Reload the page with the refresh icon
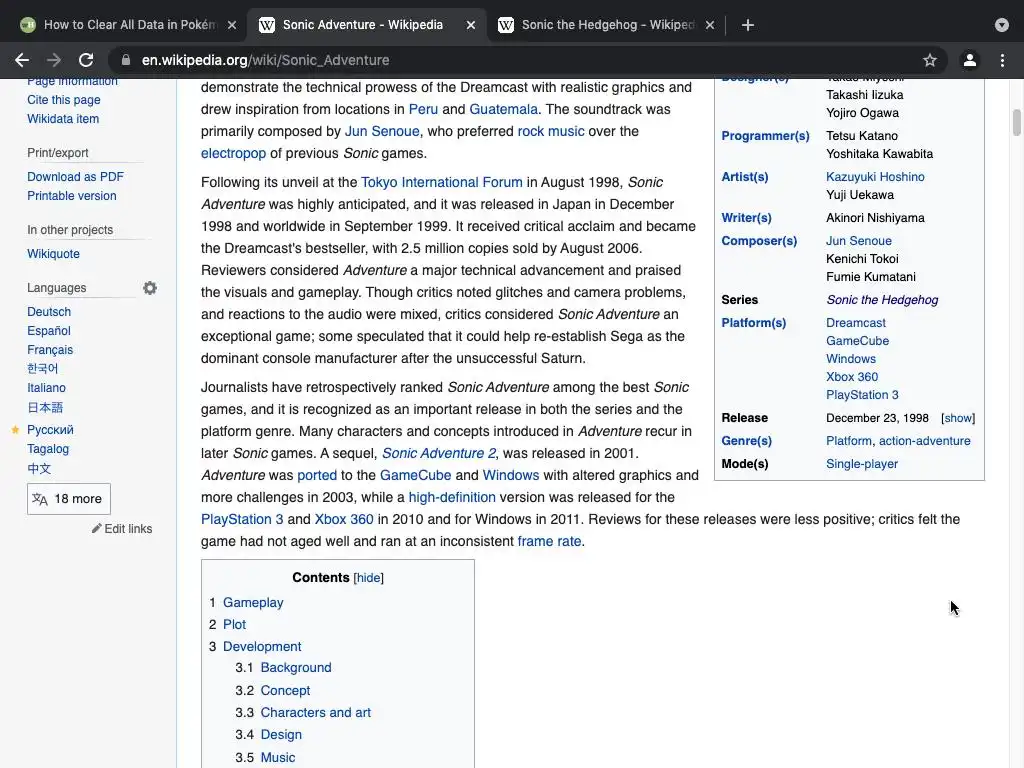The height and width of the screenshot is (768, 1024). pos(86,60)
